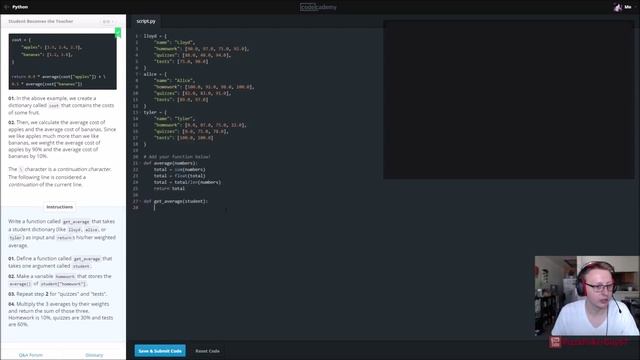This screenshot has height=360, width=640.
Task: Click the '# Add your function below!' comment
Action: (x=177, y=157)
